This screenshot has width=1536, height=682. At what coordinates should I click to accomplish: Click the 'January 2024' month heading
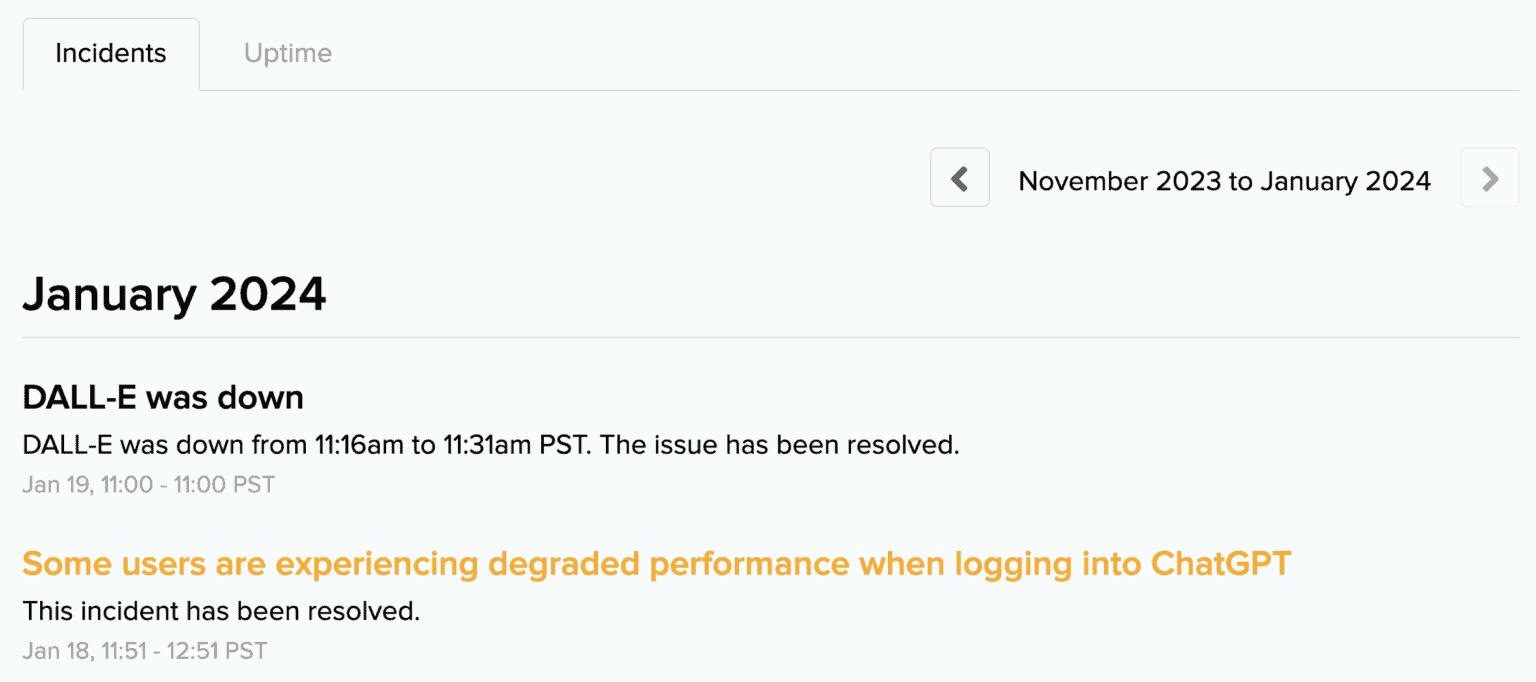click(x=174, y=295)
